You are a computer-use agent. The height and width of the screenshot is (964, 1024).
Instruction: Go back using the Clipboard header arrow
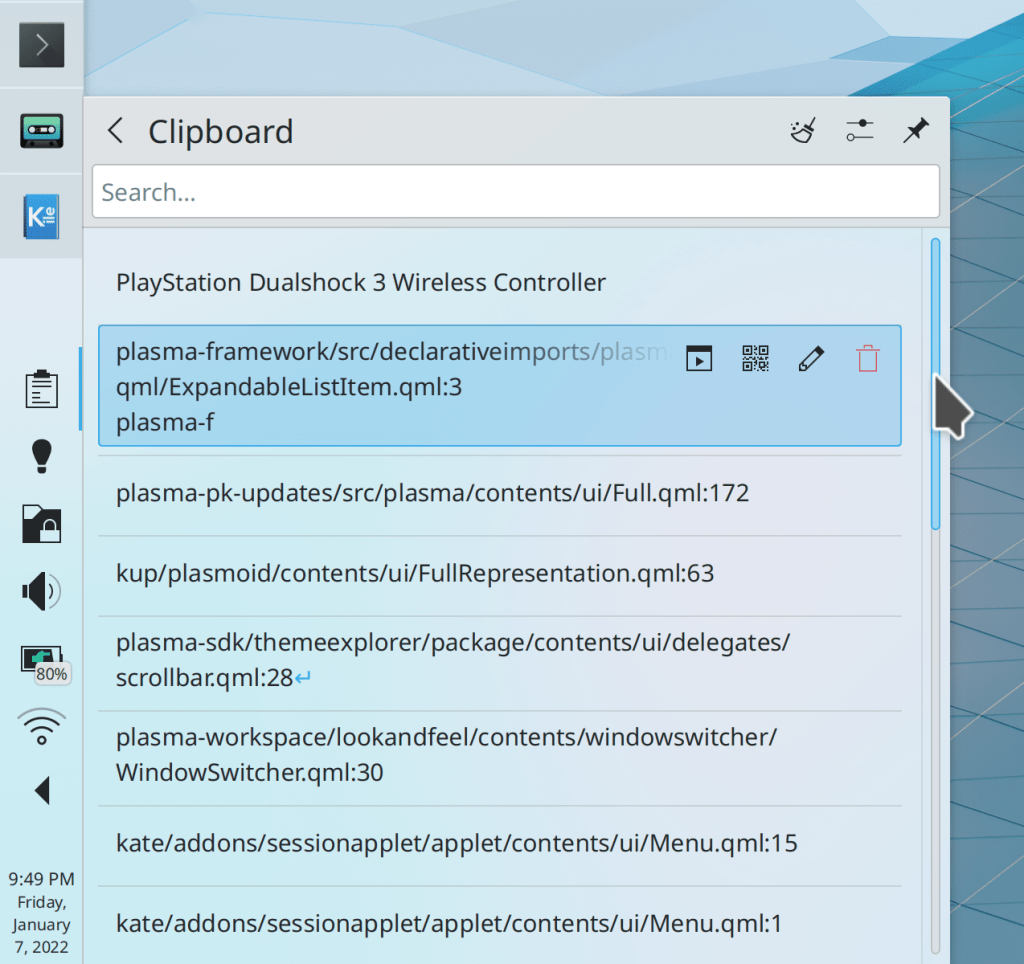point(116,131)
